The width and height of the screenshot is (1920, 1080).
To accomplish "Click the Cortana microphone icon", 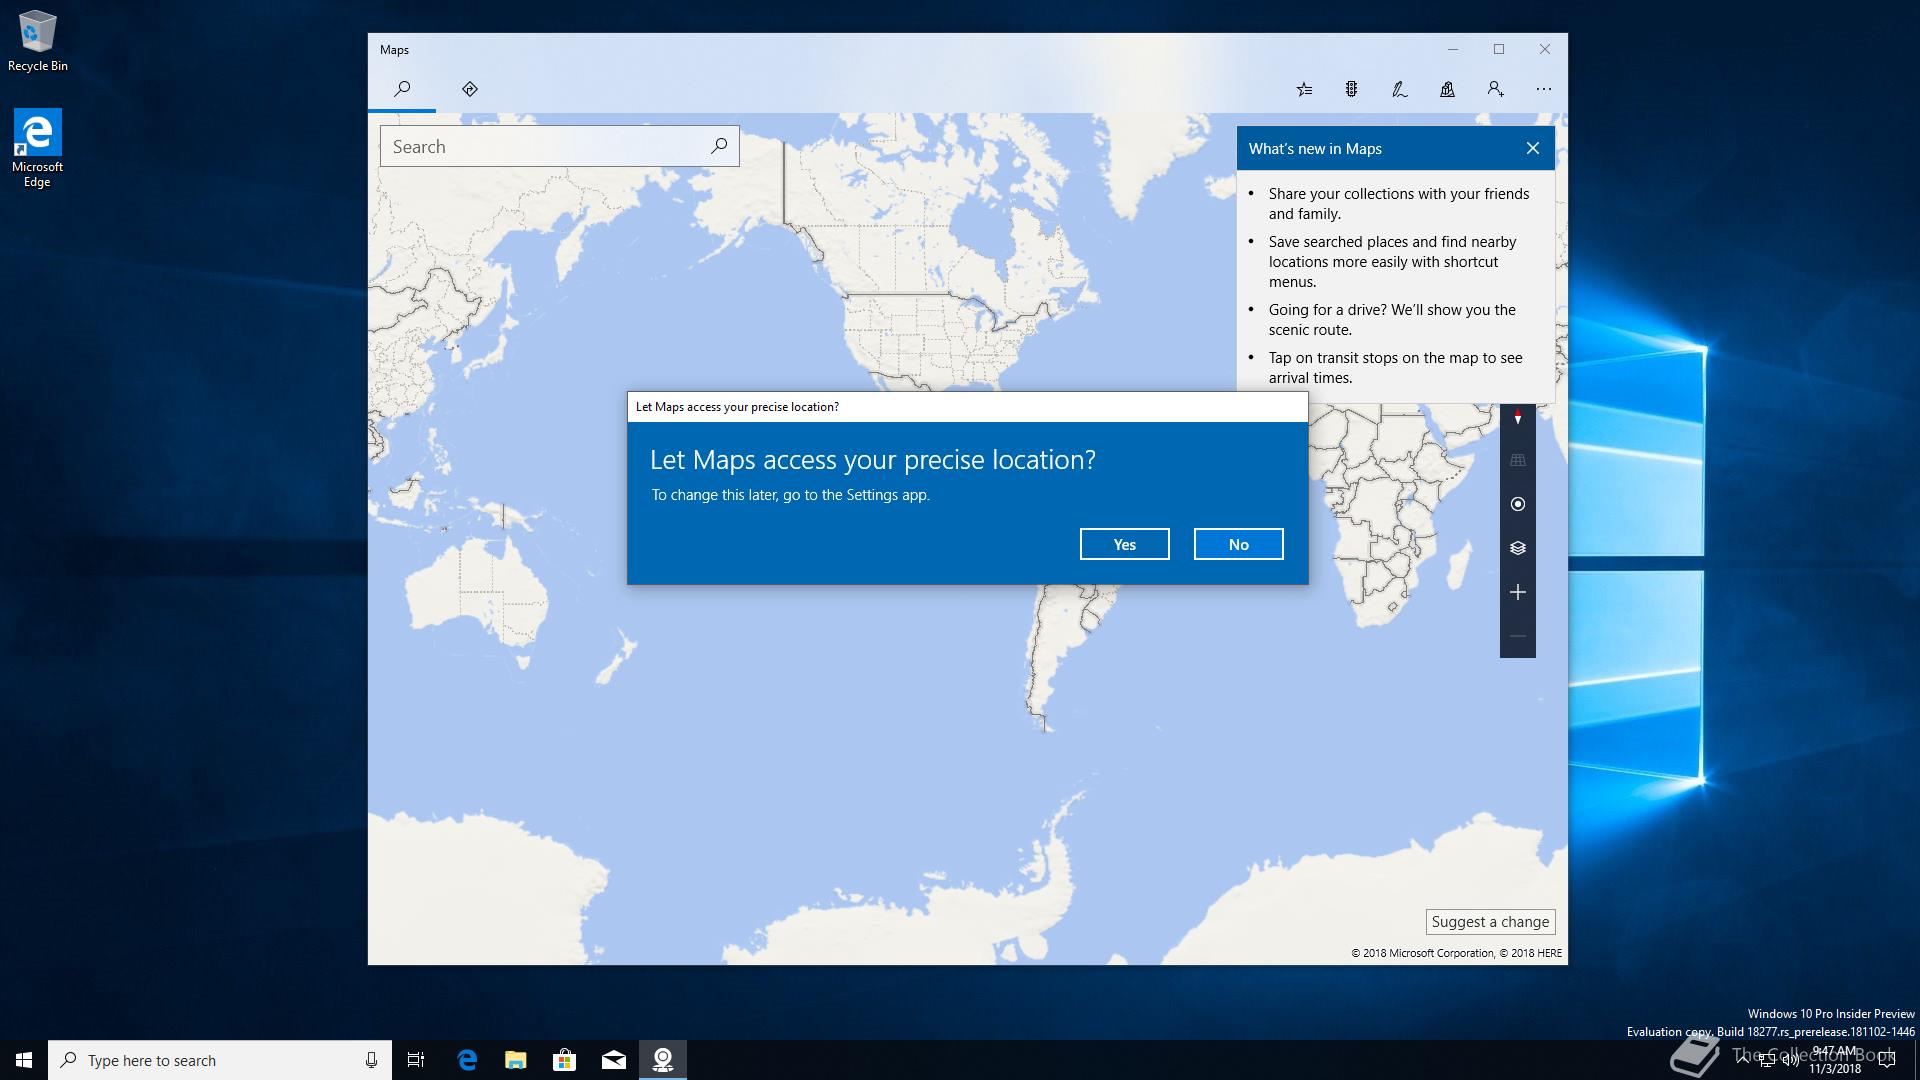I will click(x=371, y=1060).
